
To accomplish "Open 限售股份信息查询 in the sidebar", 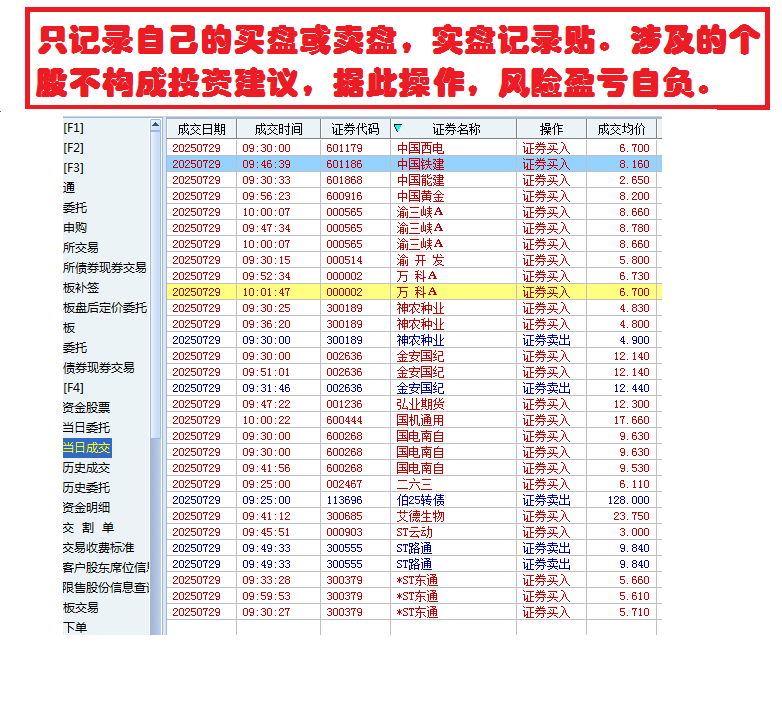I will click(x=106, y=587).
